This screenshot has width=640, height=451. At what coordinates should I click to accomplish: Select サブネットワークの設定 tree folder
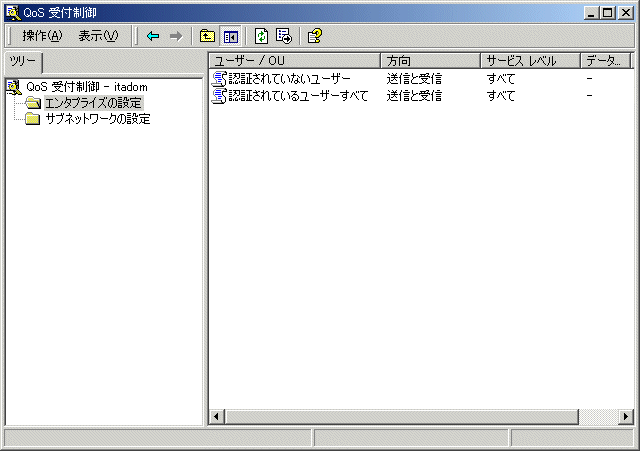pyautogui.click(x=98, y=119)
